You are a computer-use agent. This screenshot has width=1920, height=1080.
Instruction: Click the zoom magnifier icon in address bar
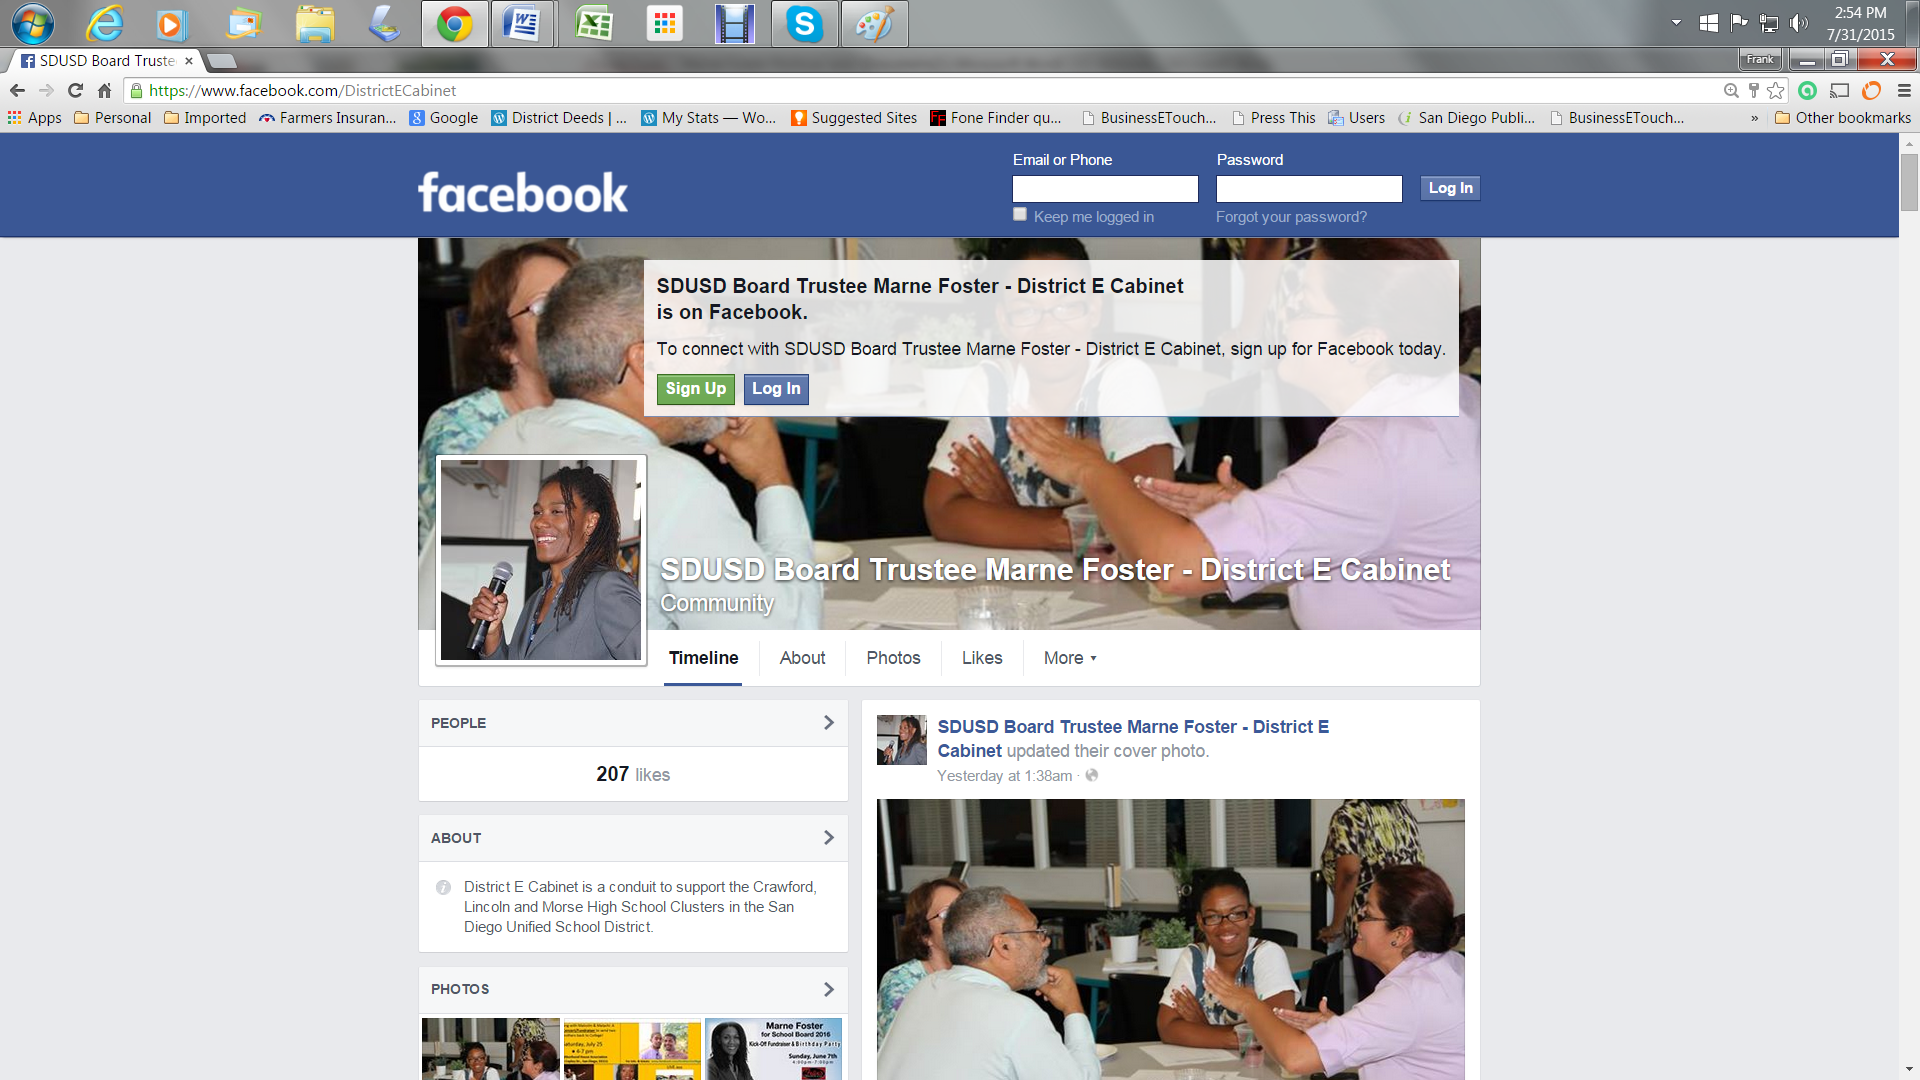pyautogui.click(x=1731, y=90)
